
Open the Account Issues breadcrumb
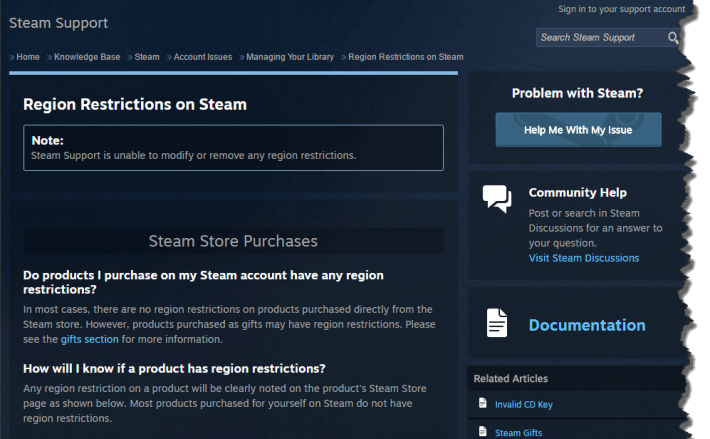tap(202, 57)
